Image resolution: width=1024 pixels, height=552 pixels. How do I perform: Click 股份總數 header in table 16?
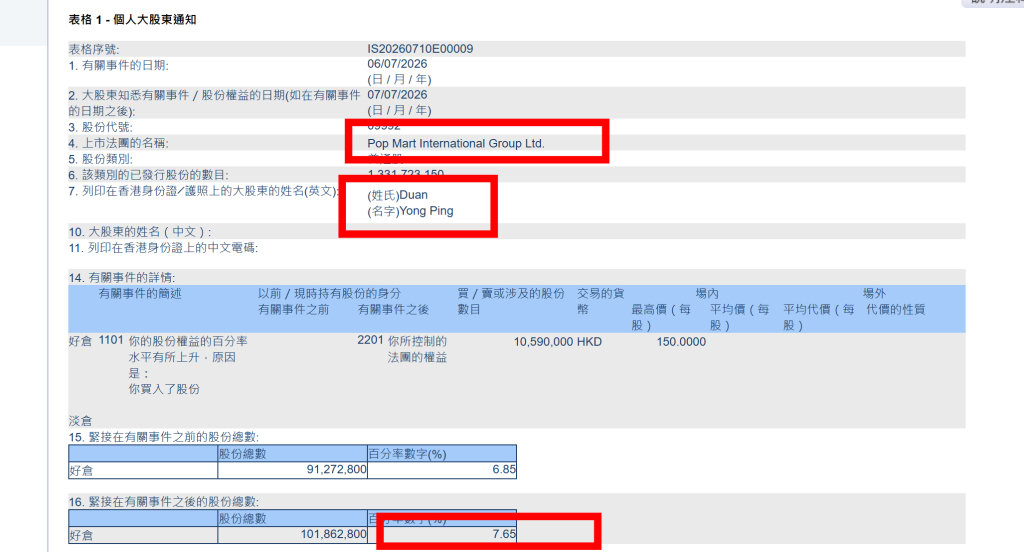click(x=242, y=519)
